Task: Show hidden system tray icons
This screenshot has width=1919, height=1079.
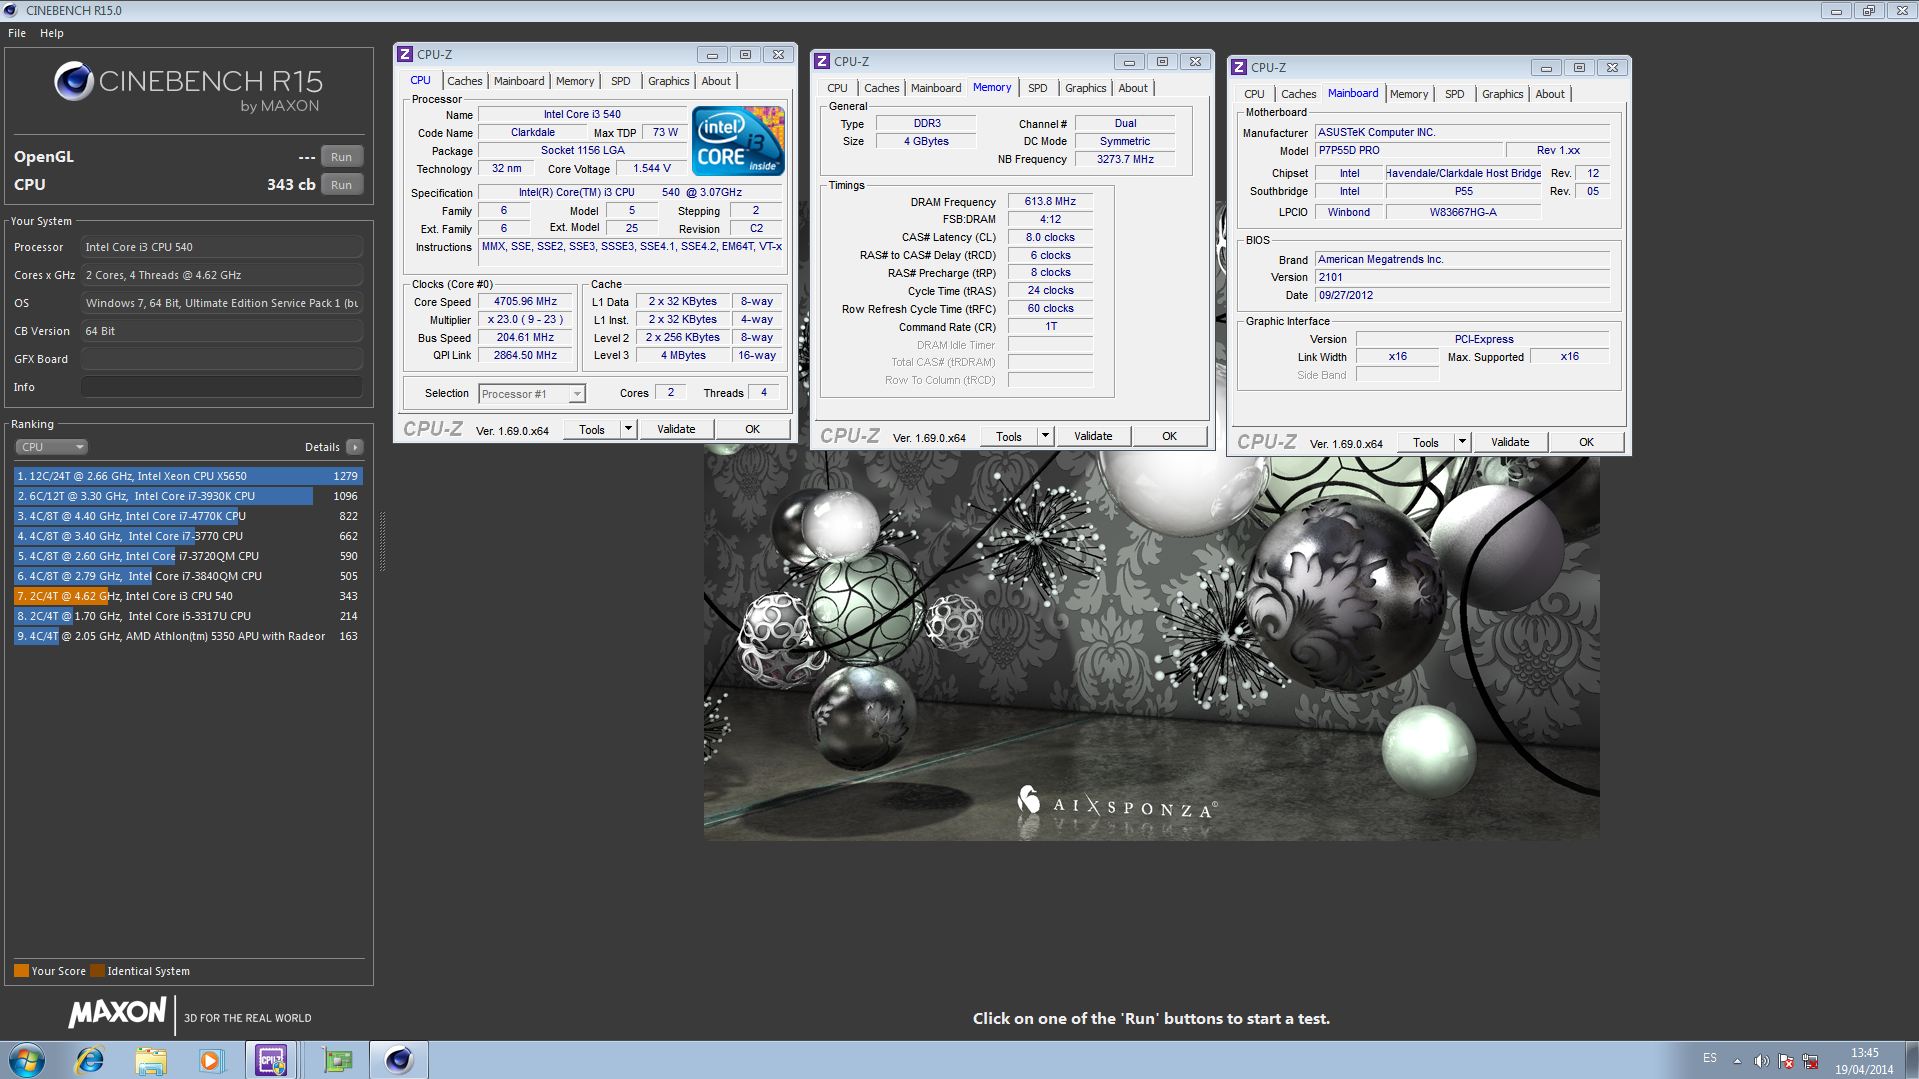Action: (1737, 1060)
